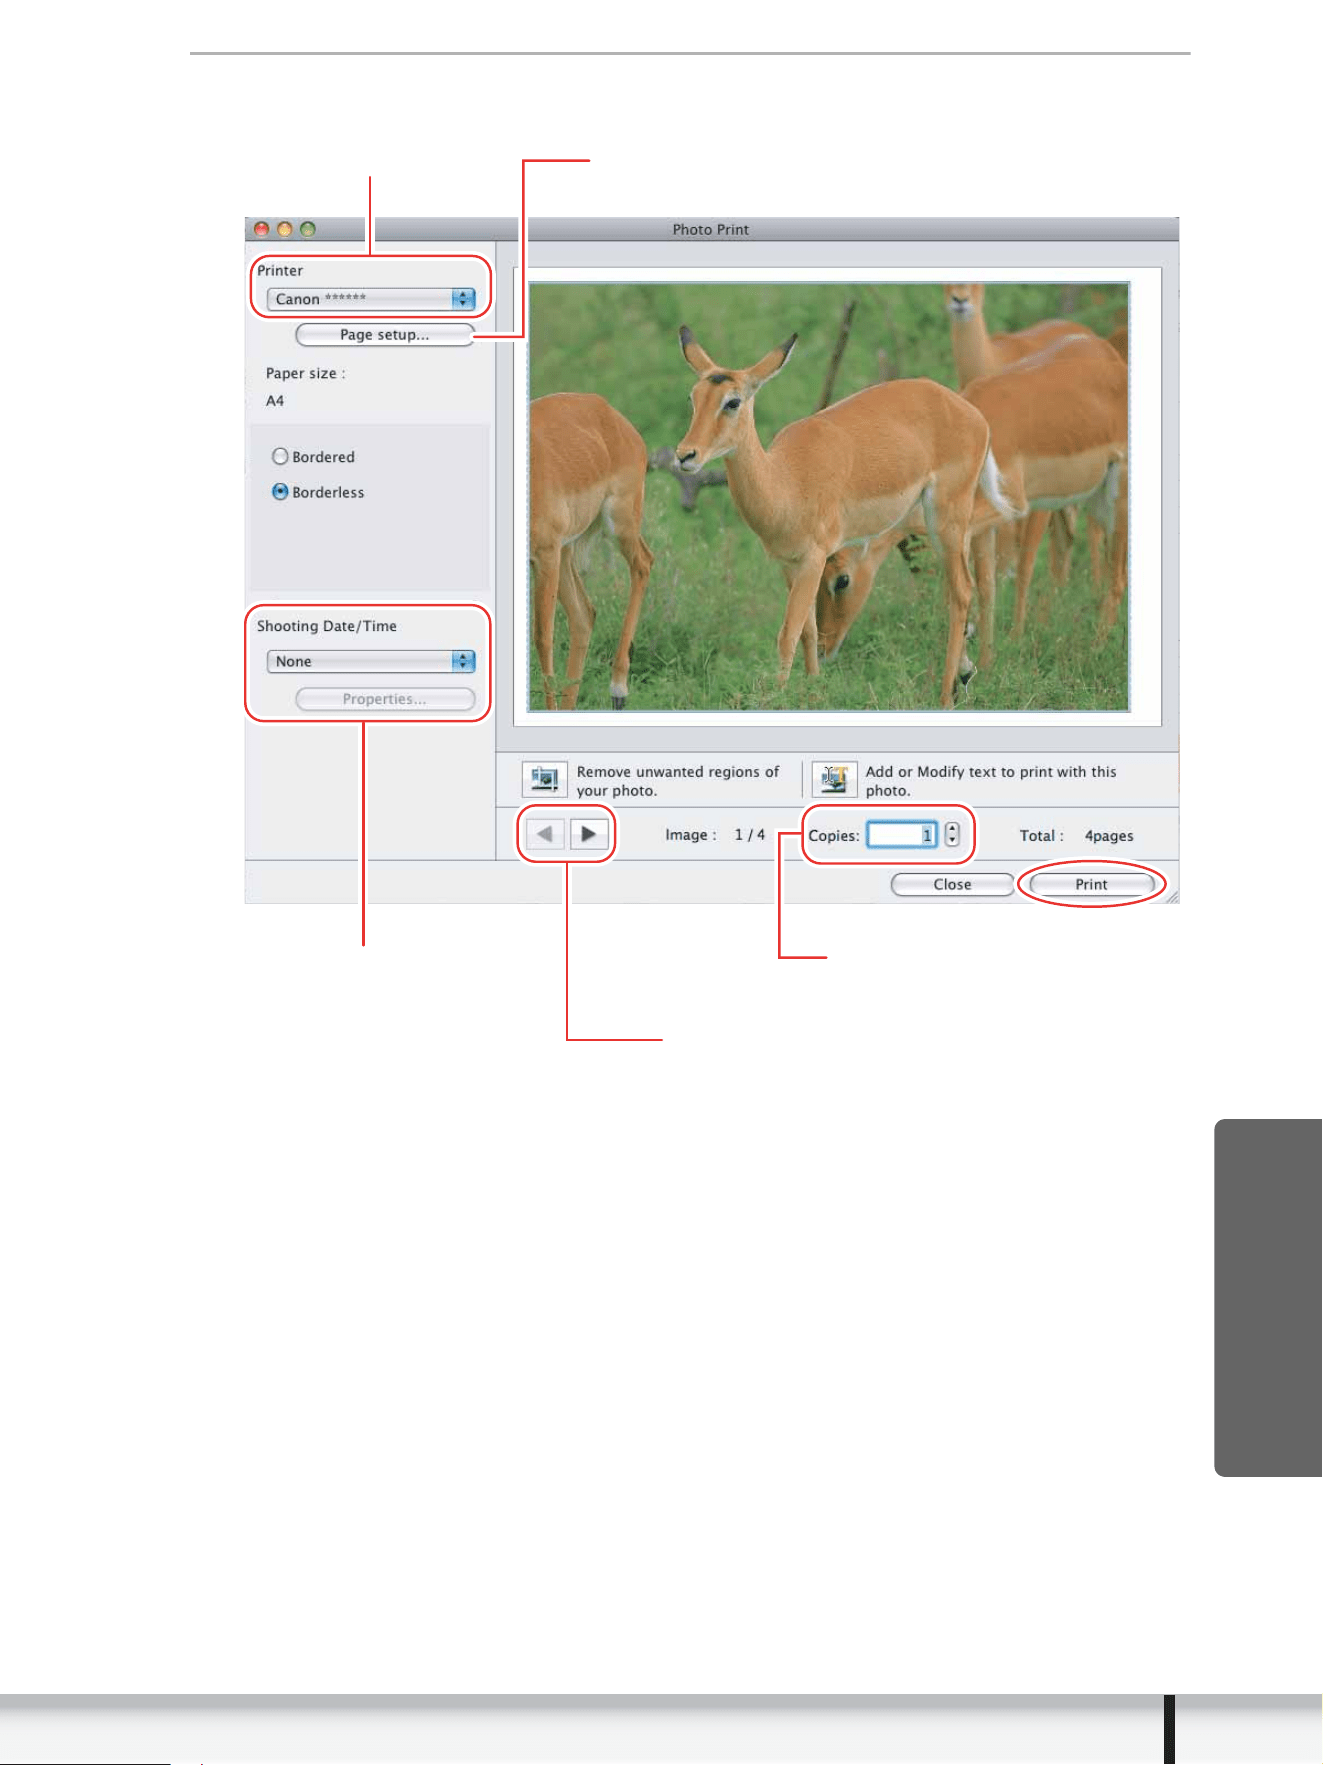This screenshot has width=1323, height=1765.
Task: Click the Copies stepper arrows
Action: click(952, 834)
